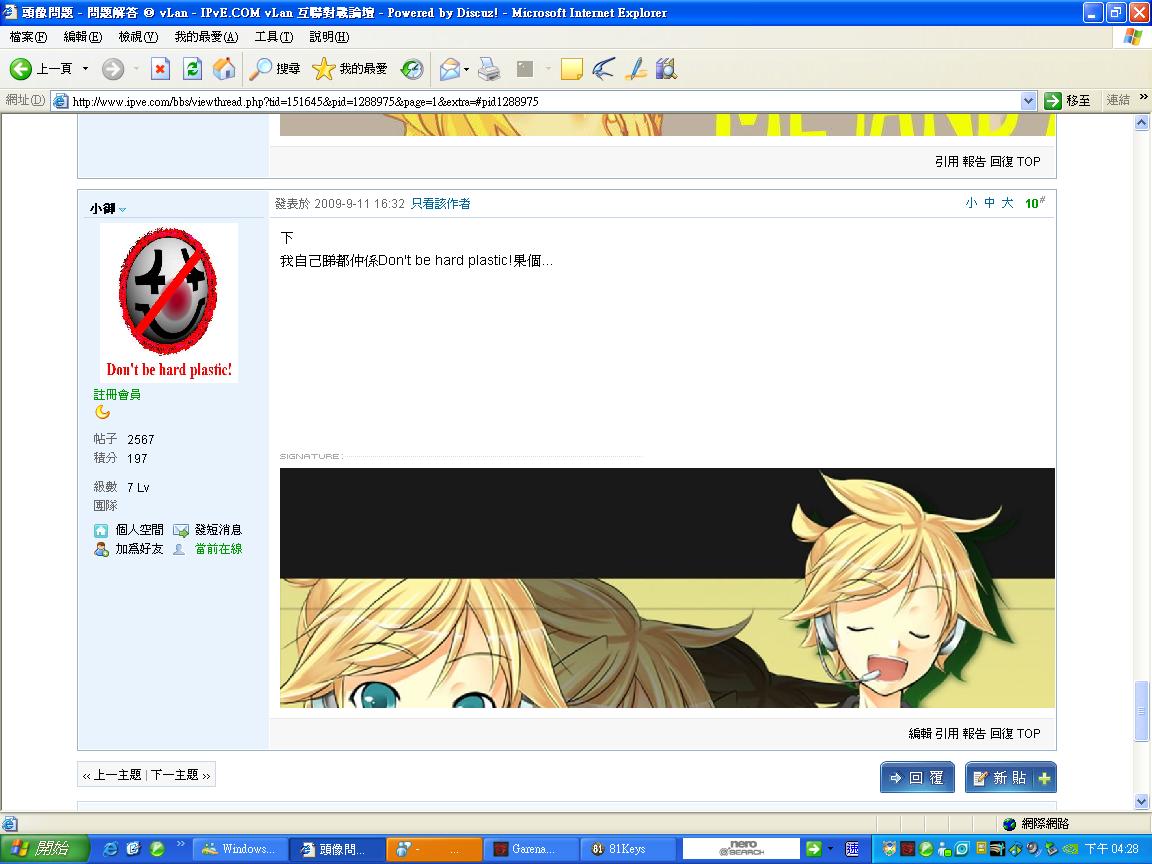Click the greyed Forward arrow icon
Image resolution: width=1152 pixels, height=864 pixels.
[112, 69]
